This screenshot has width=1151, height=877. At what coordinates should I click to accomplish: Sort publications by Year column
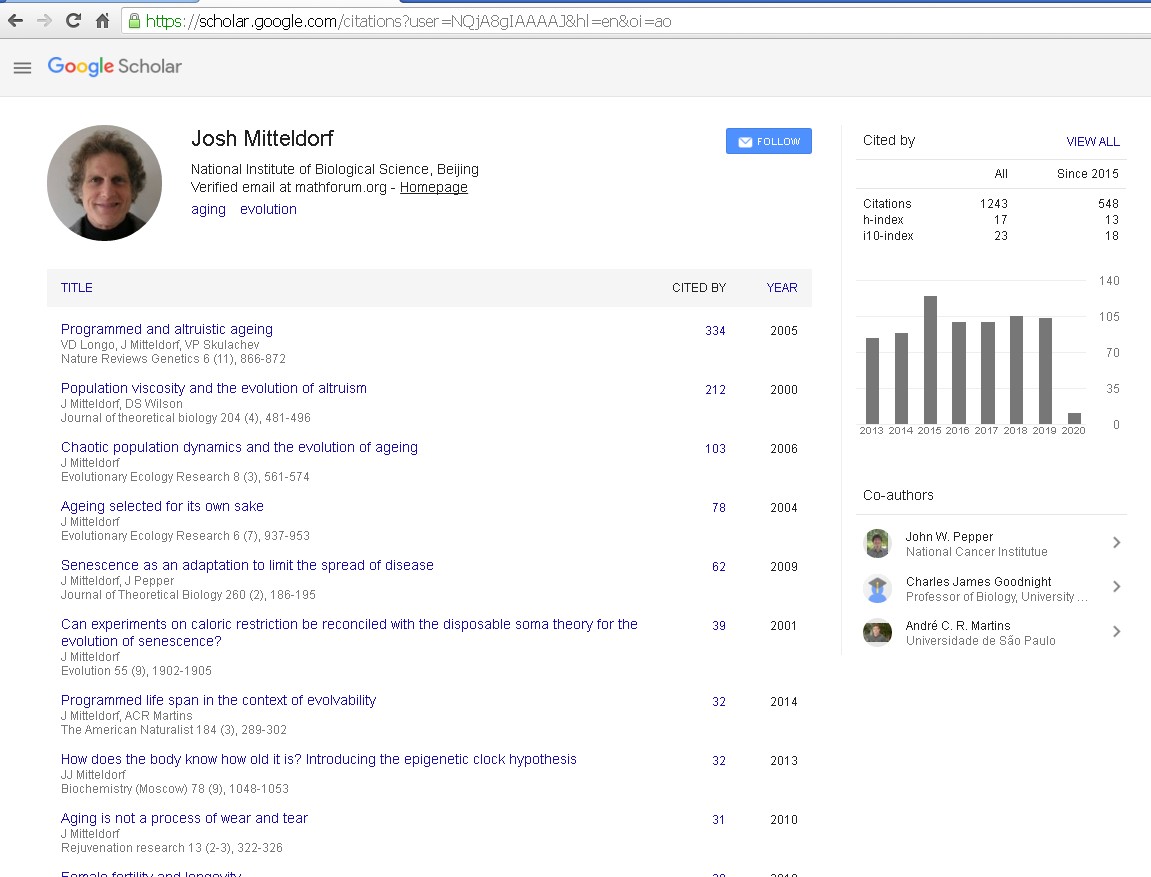click(781, 288)
